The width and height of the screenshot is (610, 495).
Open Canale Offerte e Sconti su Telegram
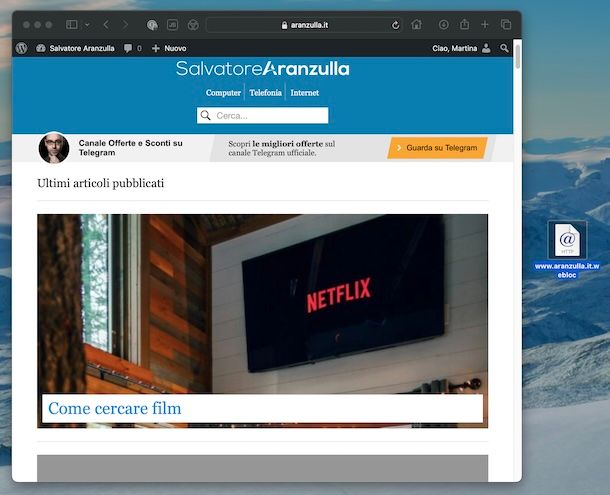pyautogui.click(x=130, y=148)
